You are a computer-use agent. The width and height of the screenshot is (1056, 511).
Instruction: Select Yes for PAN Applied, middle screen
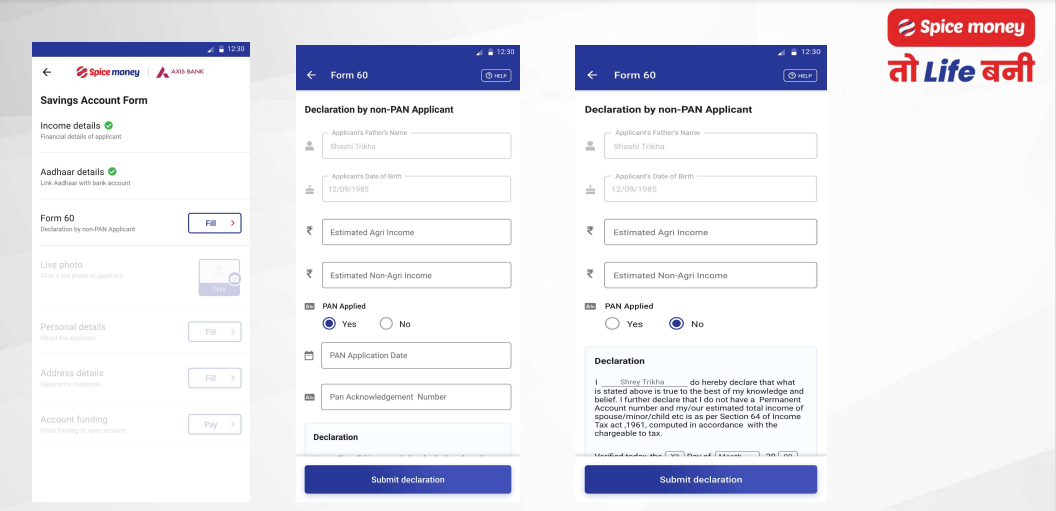[x=329, y=324]
